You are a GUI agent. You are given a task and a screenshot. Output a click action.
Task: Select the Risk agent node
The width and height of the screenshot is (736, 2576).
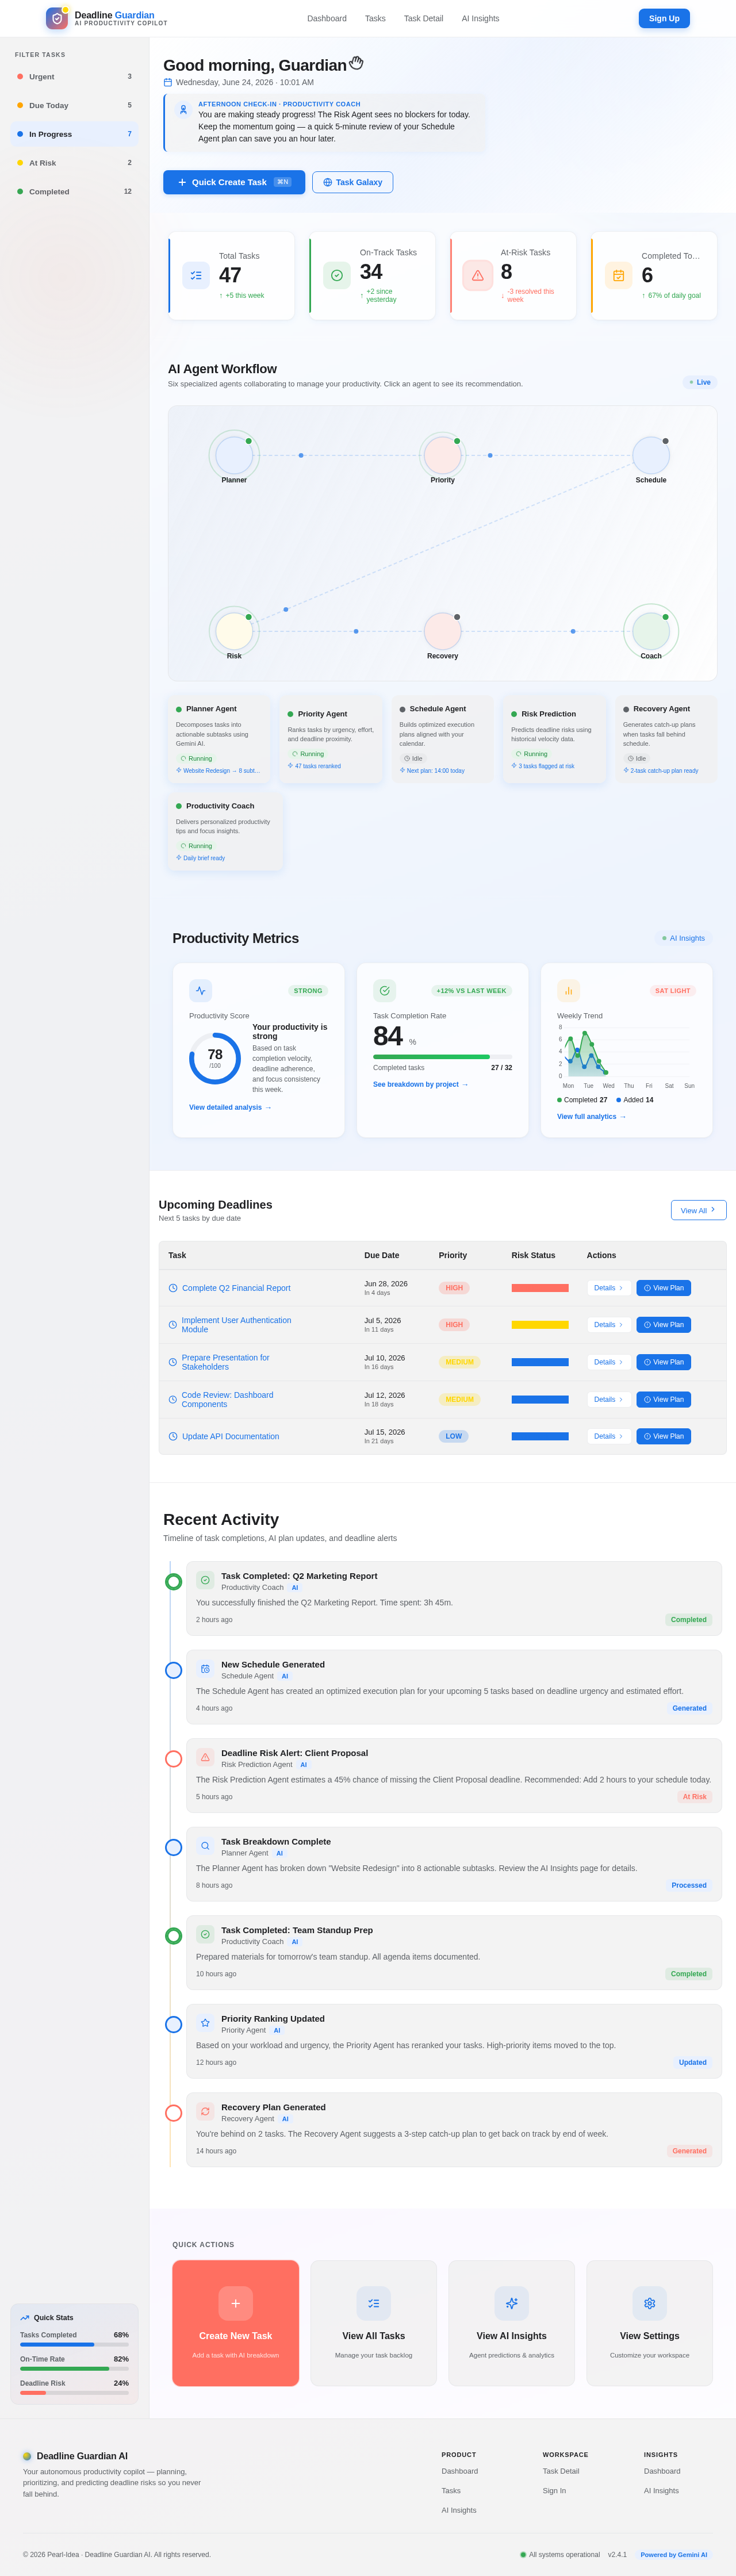click(x=234, y=631)
